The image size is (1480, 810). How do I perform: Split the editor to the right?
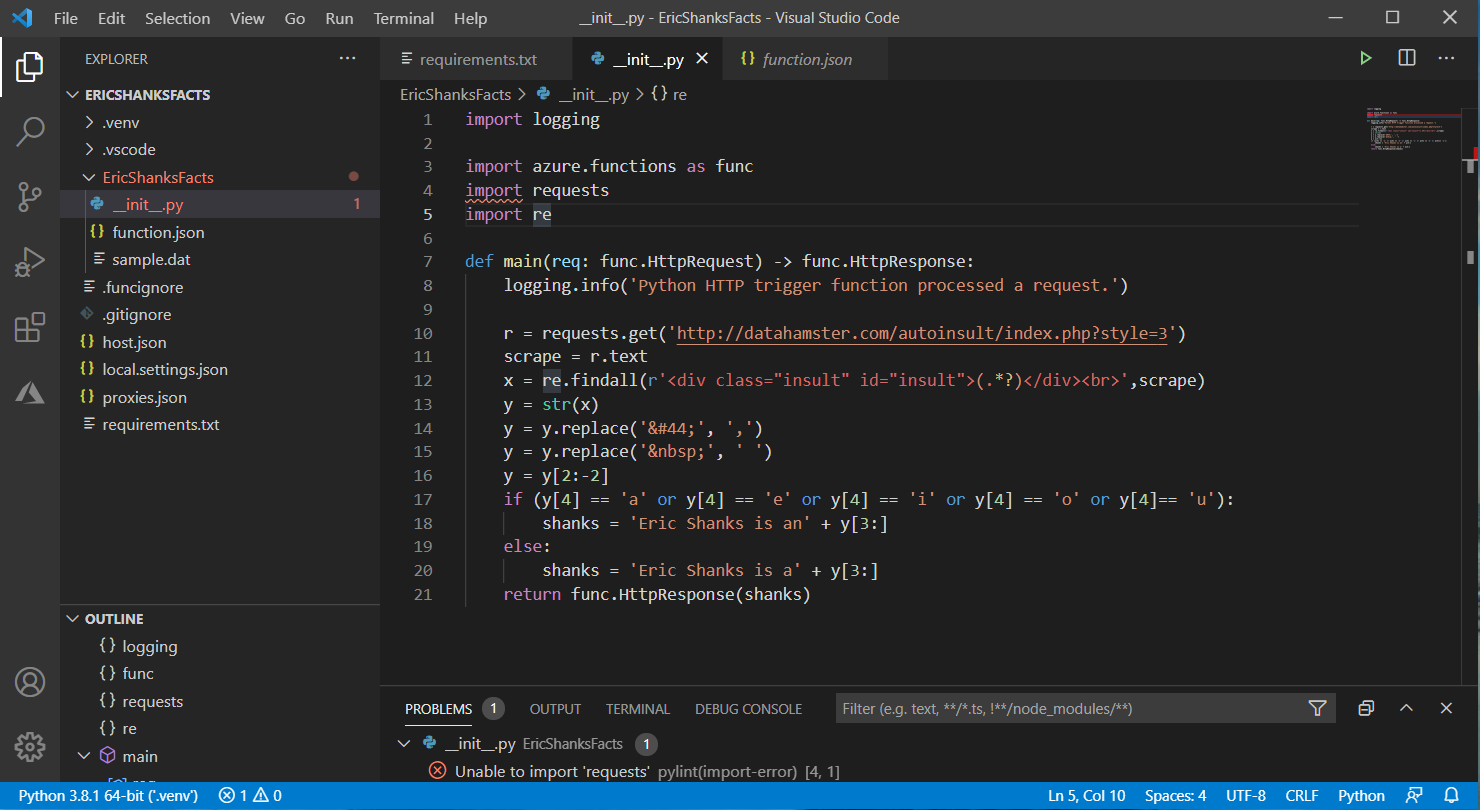pyautogui.click(x=1407, y=59)
